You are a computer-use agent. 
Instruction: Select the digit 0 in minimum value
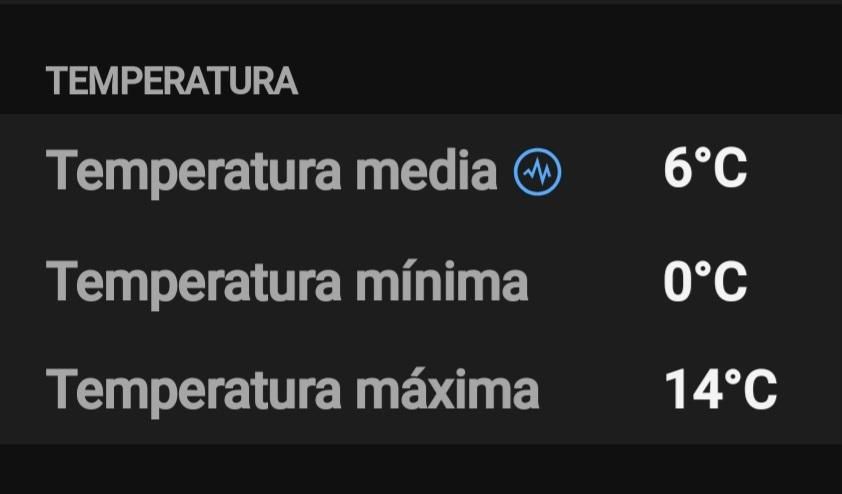click(x=678, y=281)
